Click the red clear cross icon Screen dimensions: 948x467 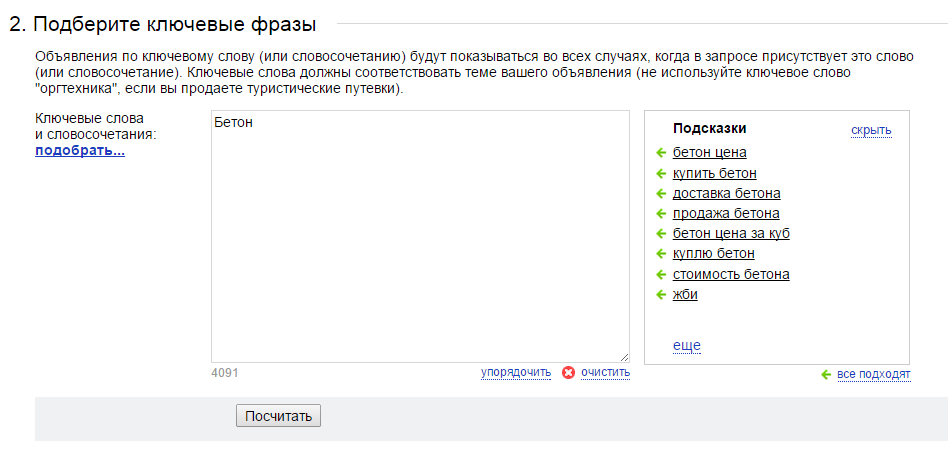(x=568, y=372)
